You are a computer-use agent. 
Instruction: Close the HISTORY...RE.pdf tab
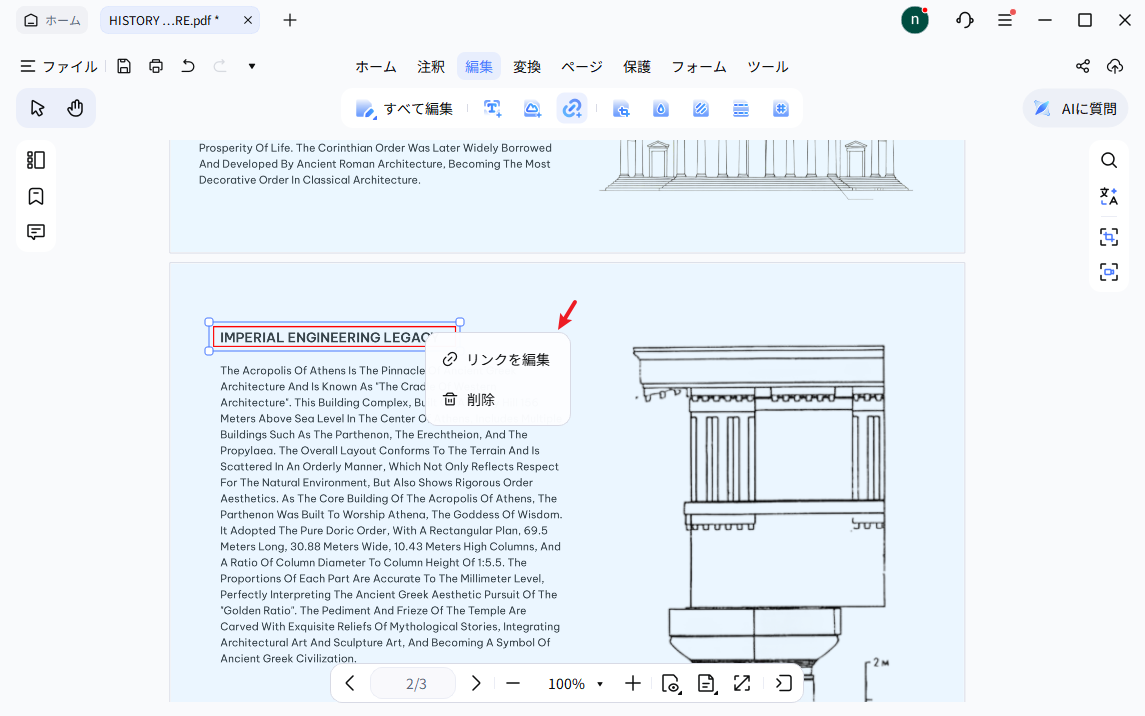[x=248, y=20]
